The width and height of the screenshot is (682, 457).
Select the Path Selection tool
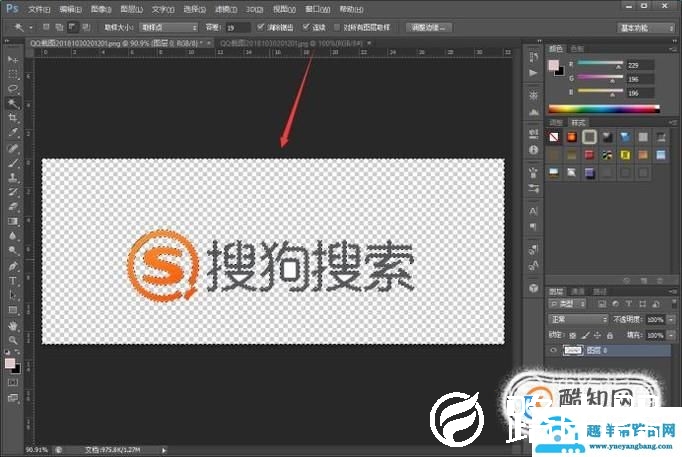13,295
